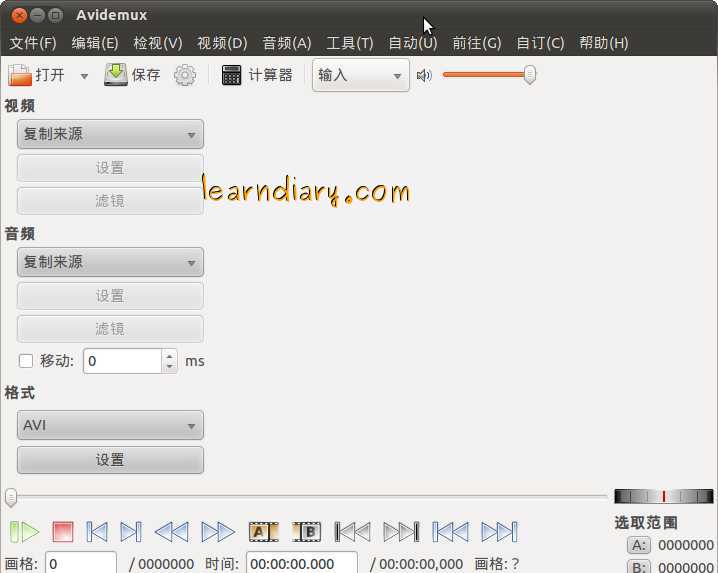
Task: Open the 前往(G) menu
Action: (477, 43)
